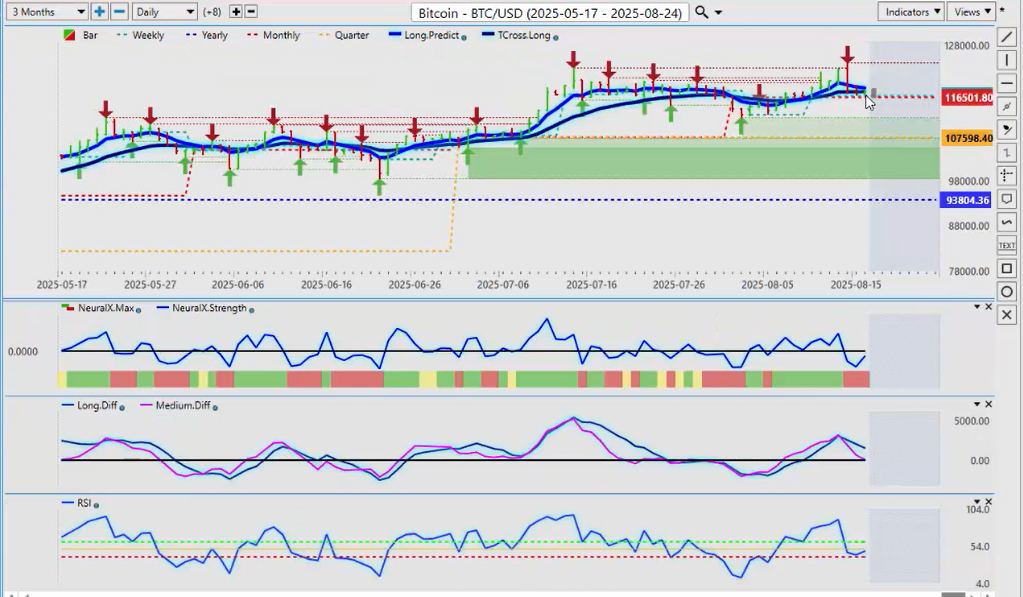Open the Daily interval dropdown

point(164,12)
